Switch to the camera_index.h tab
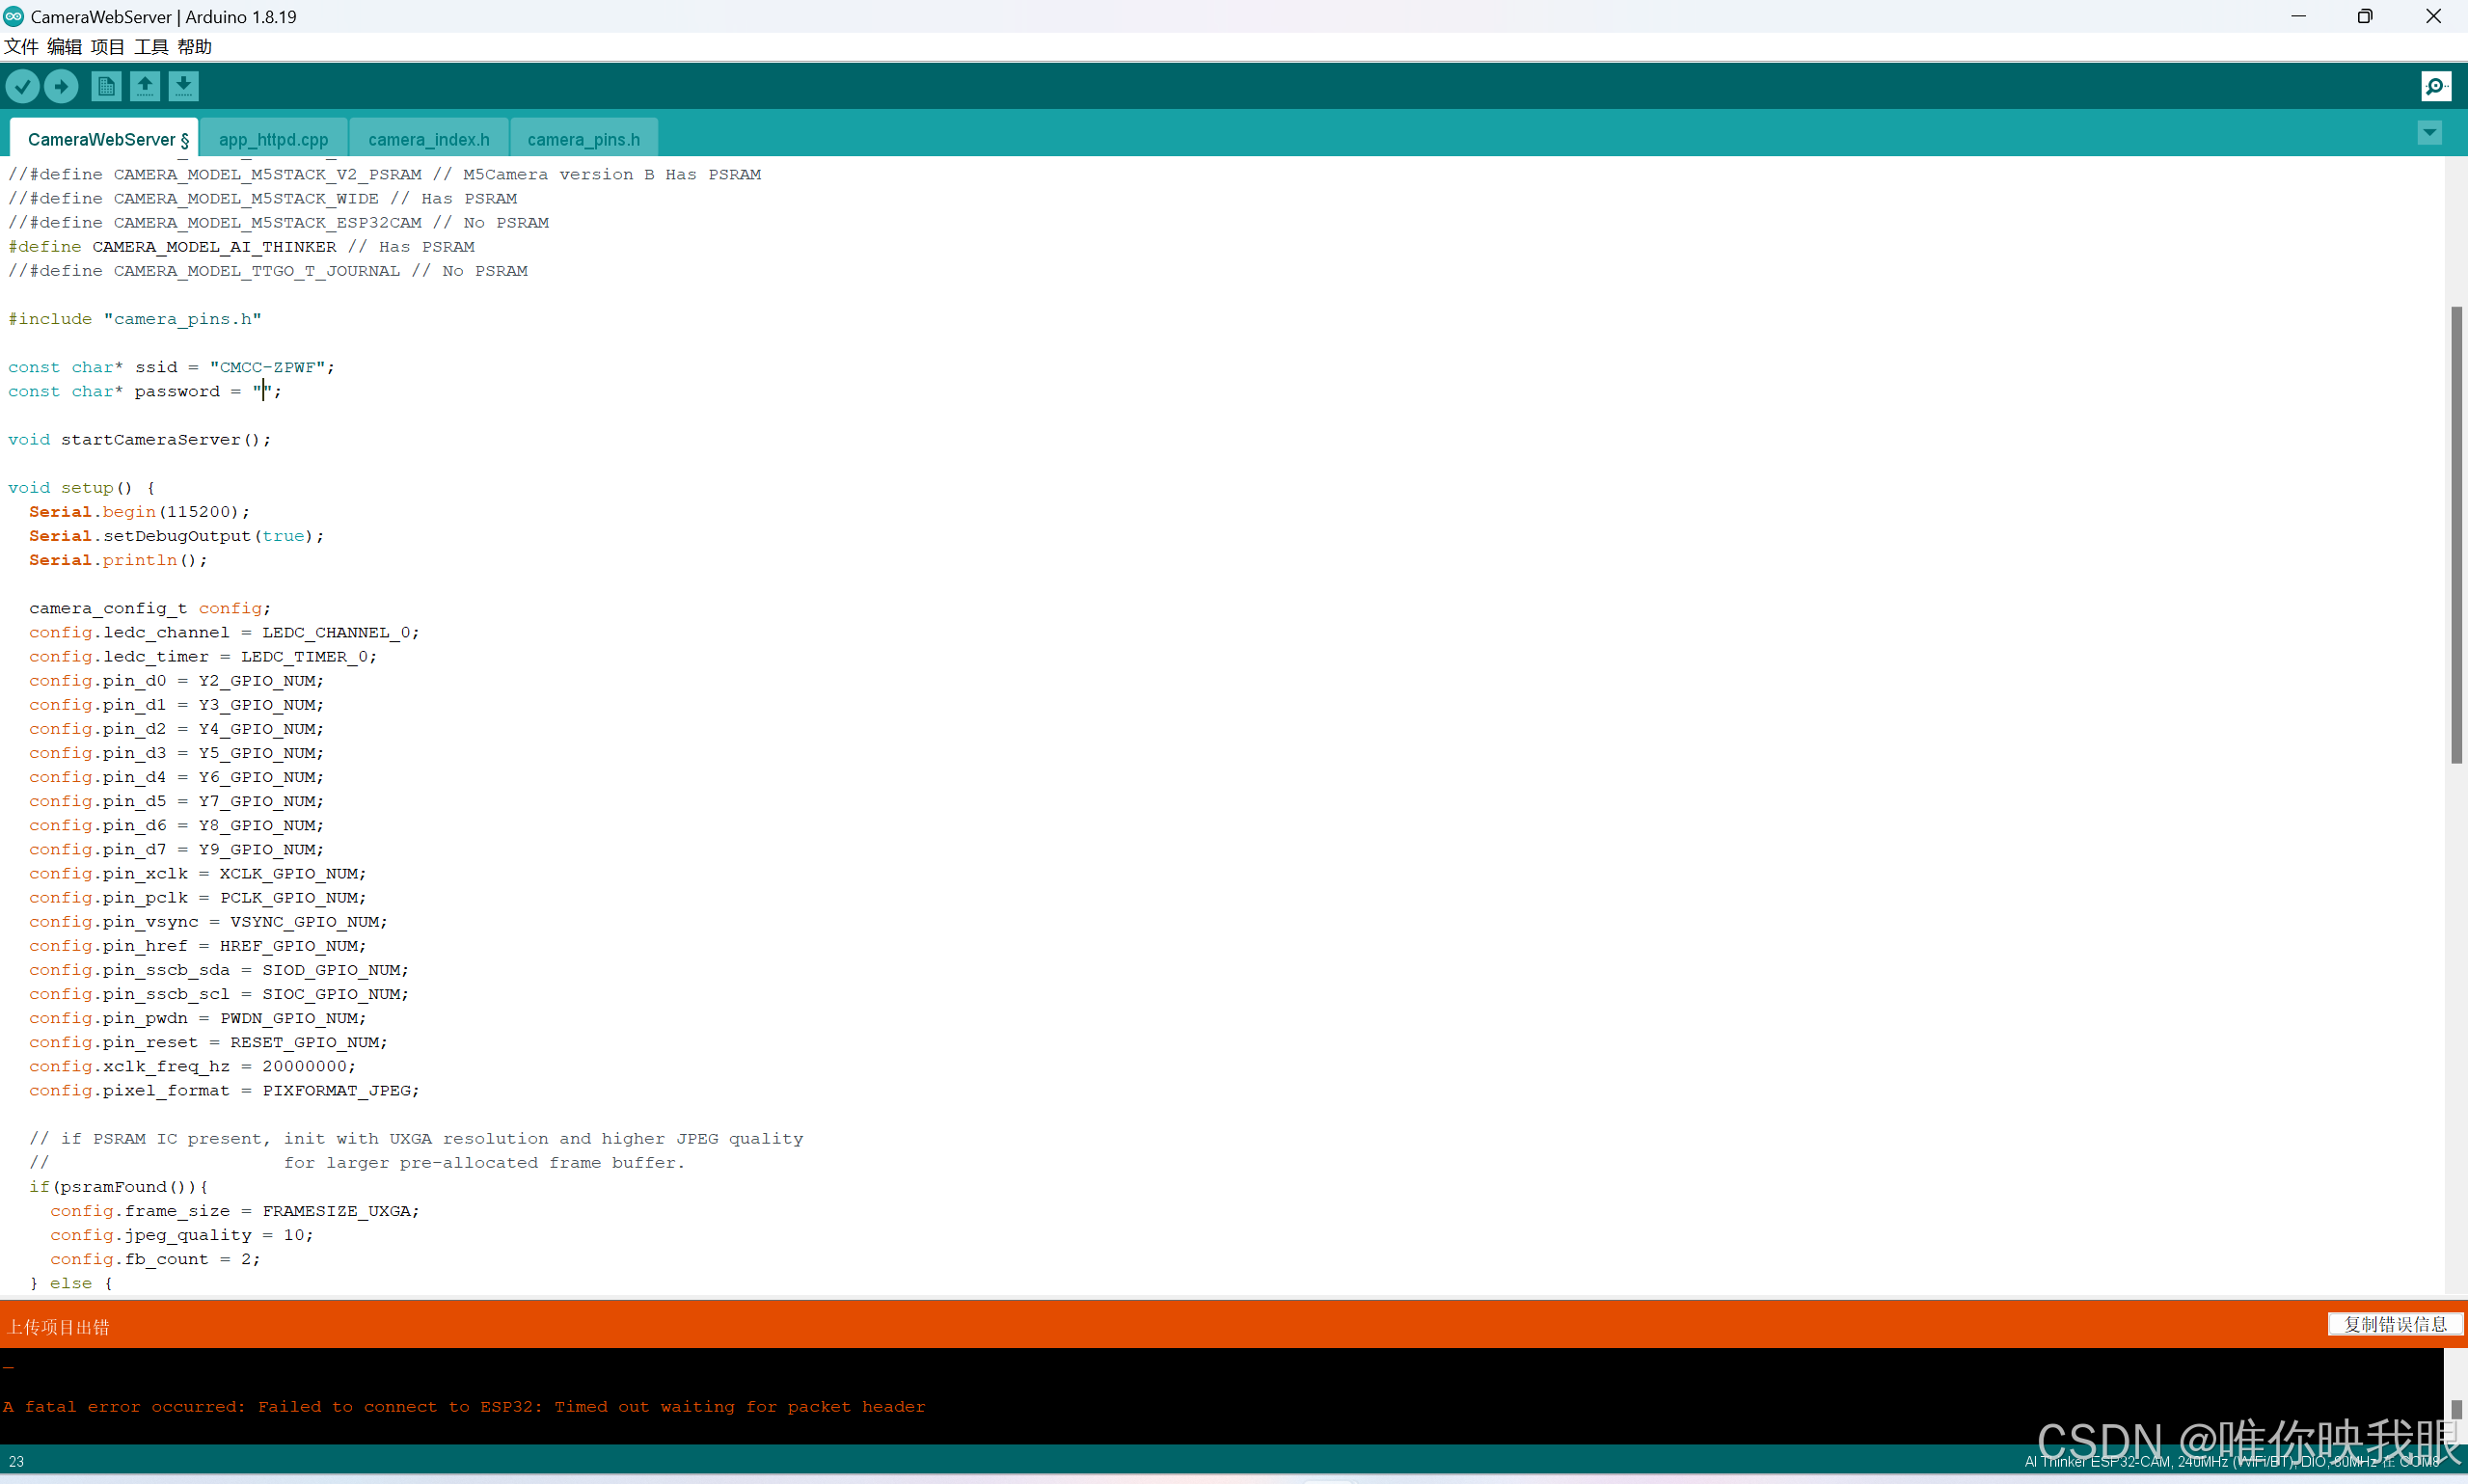 click(428, 140)
